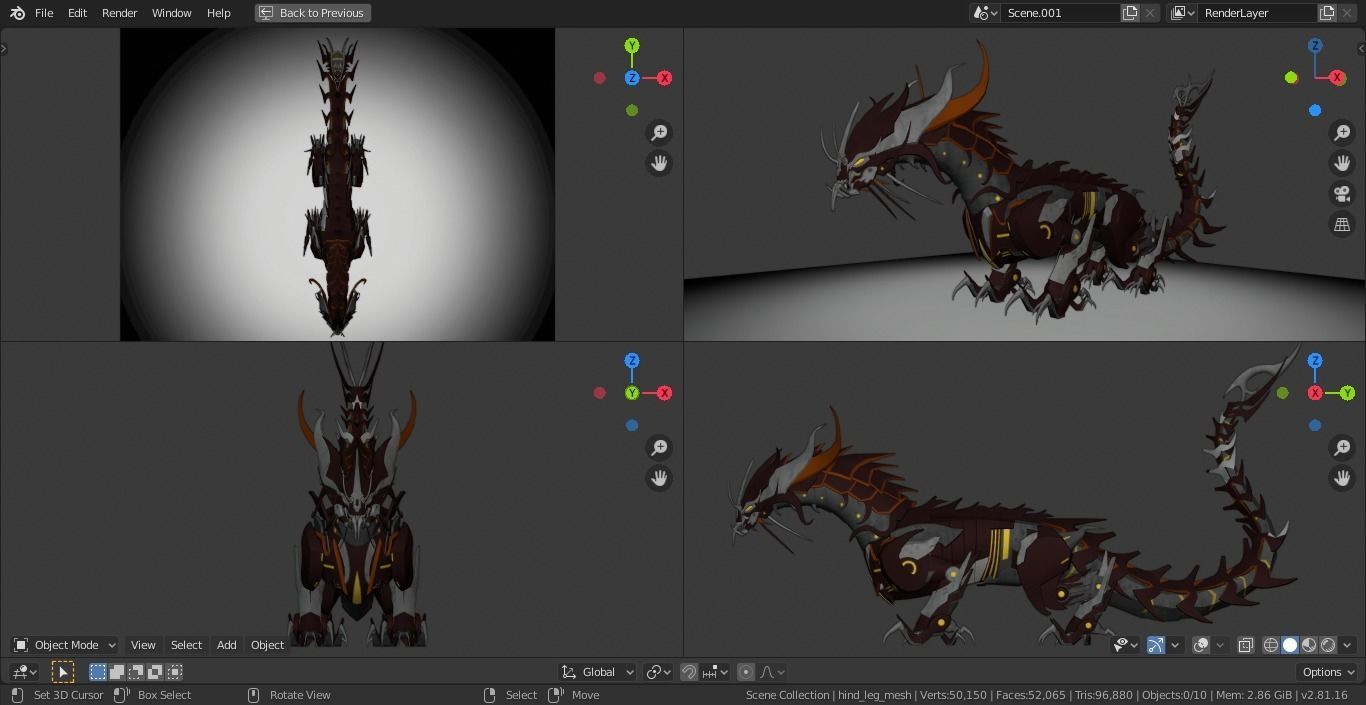Toggle X-ray display
Screen dimensions: 1366x705
click(x=1246, y=645)
